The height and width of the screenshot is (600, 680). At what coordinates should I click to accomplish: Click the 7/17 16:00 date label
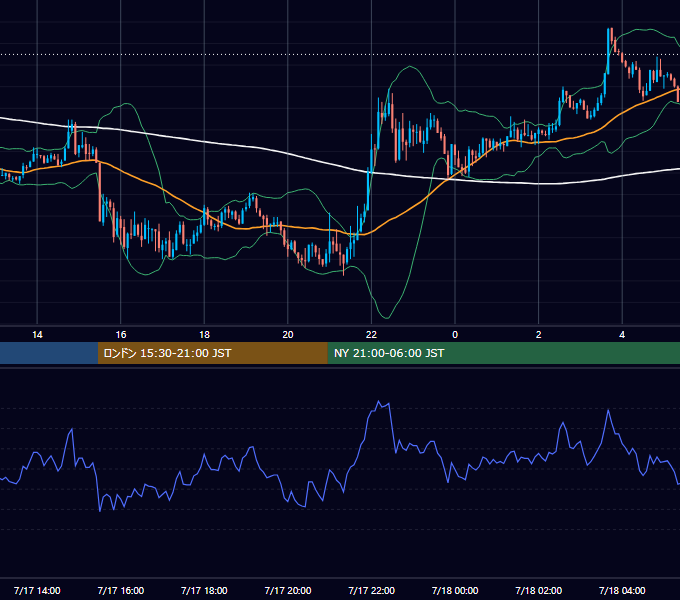tap(121, 590)
